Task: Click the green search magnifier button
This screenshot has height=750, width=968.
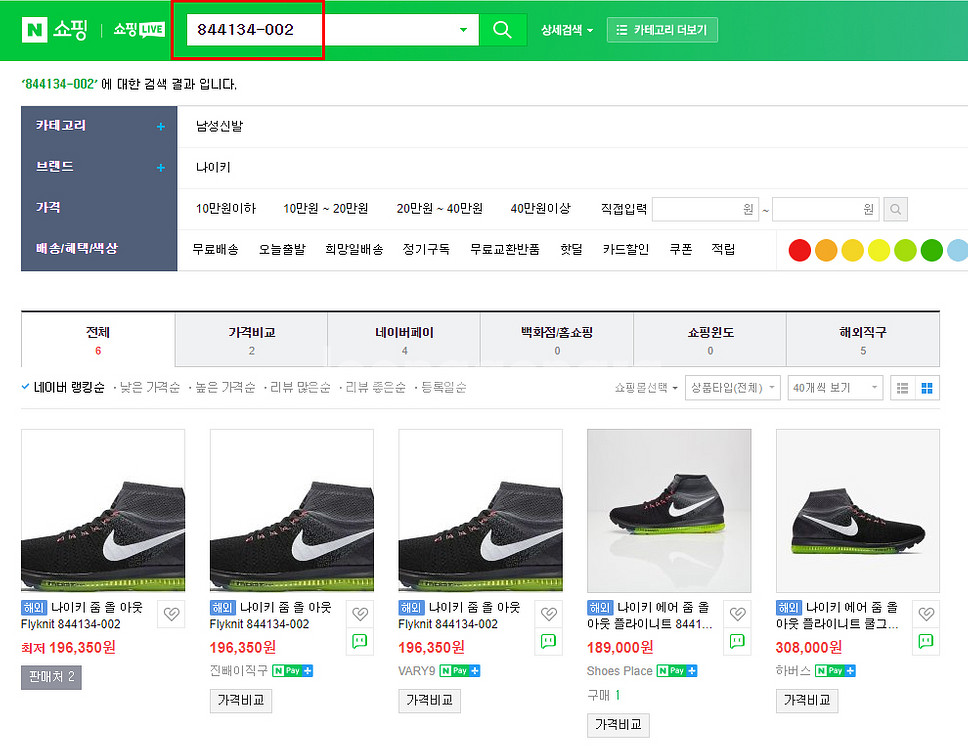Action: 503,30
